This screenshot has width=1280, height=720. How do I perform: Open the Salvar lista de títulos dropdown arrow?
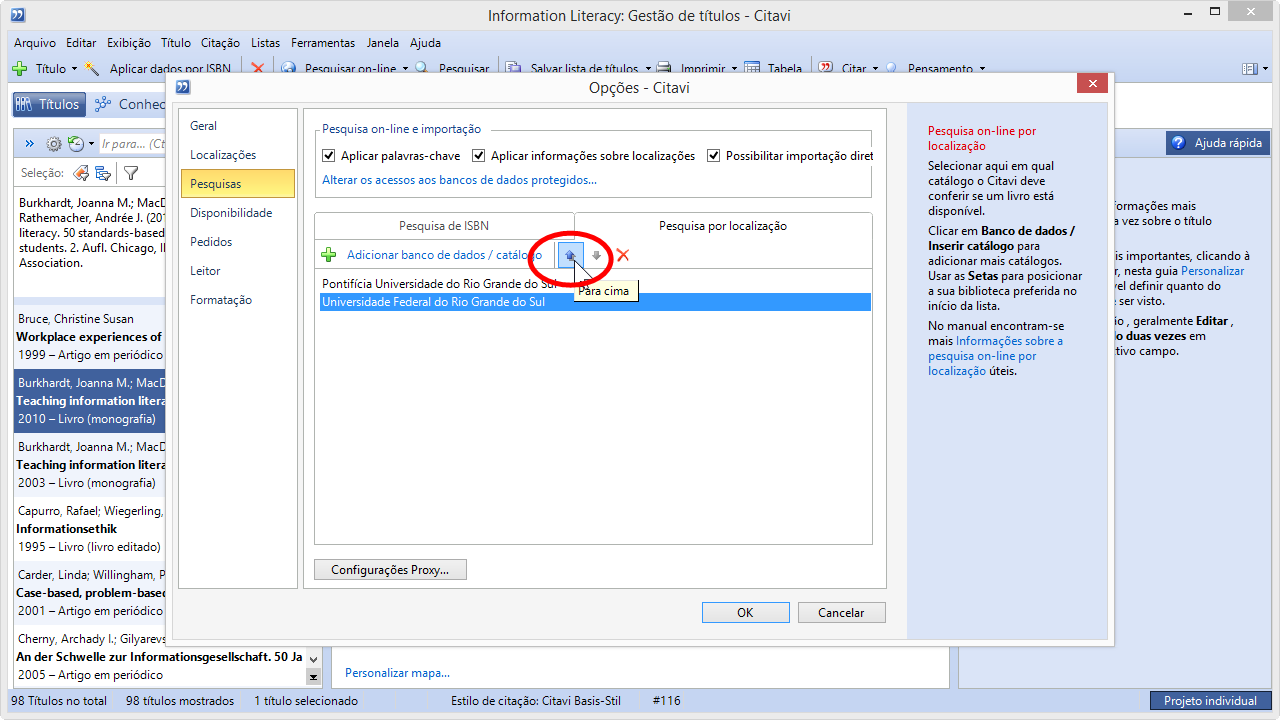[647, 69]
